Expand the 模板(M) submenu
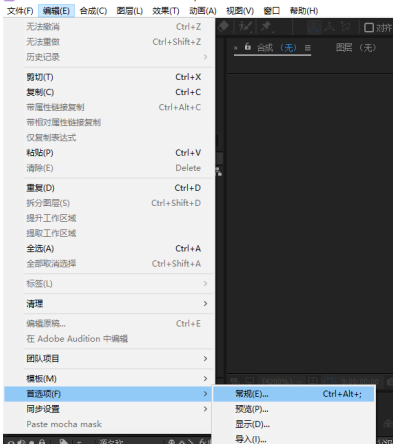This screenshot has width=393, height=444. click(x=109, y=378)
